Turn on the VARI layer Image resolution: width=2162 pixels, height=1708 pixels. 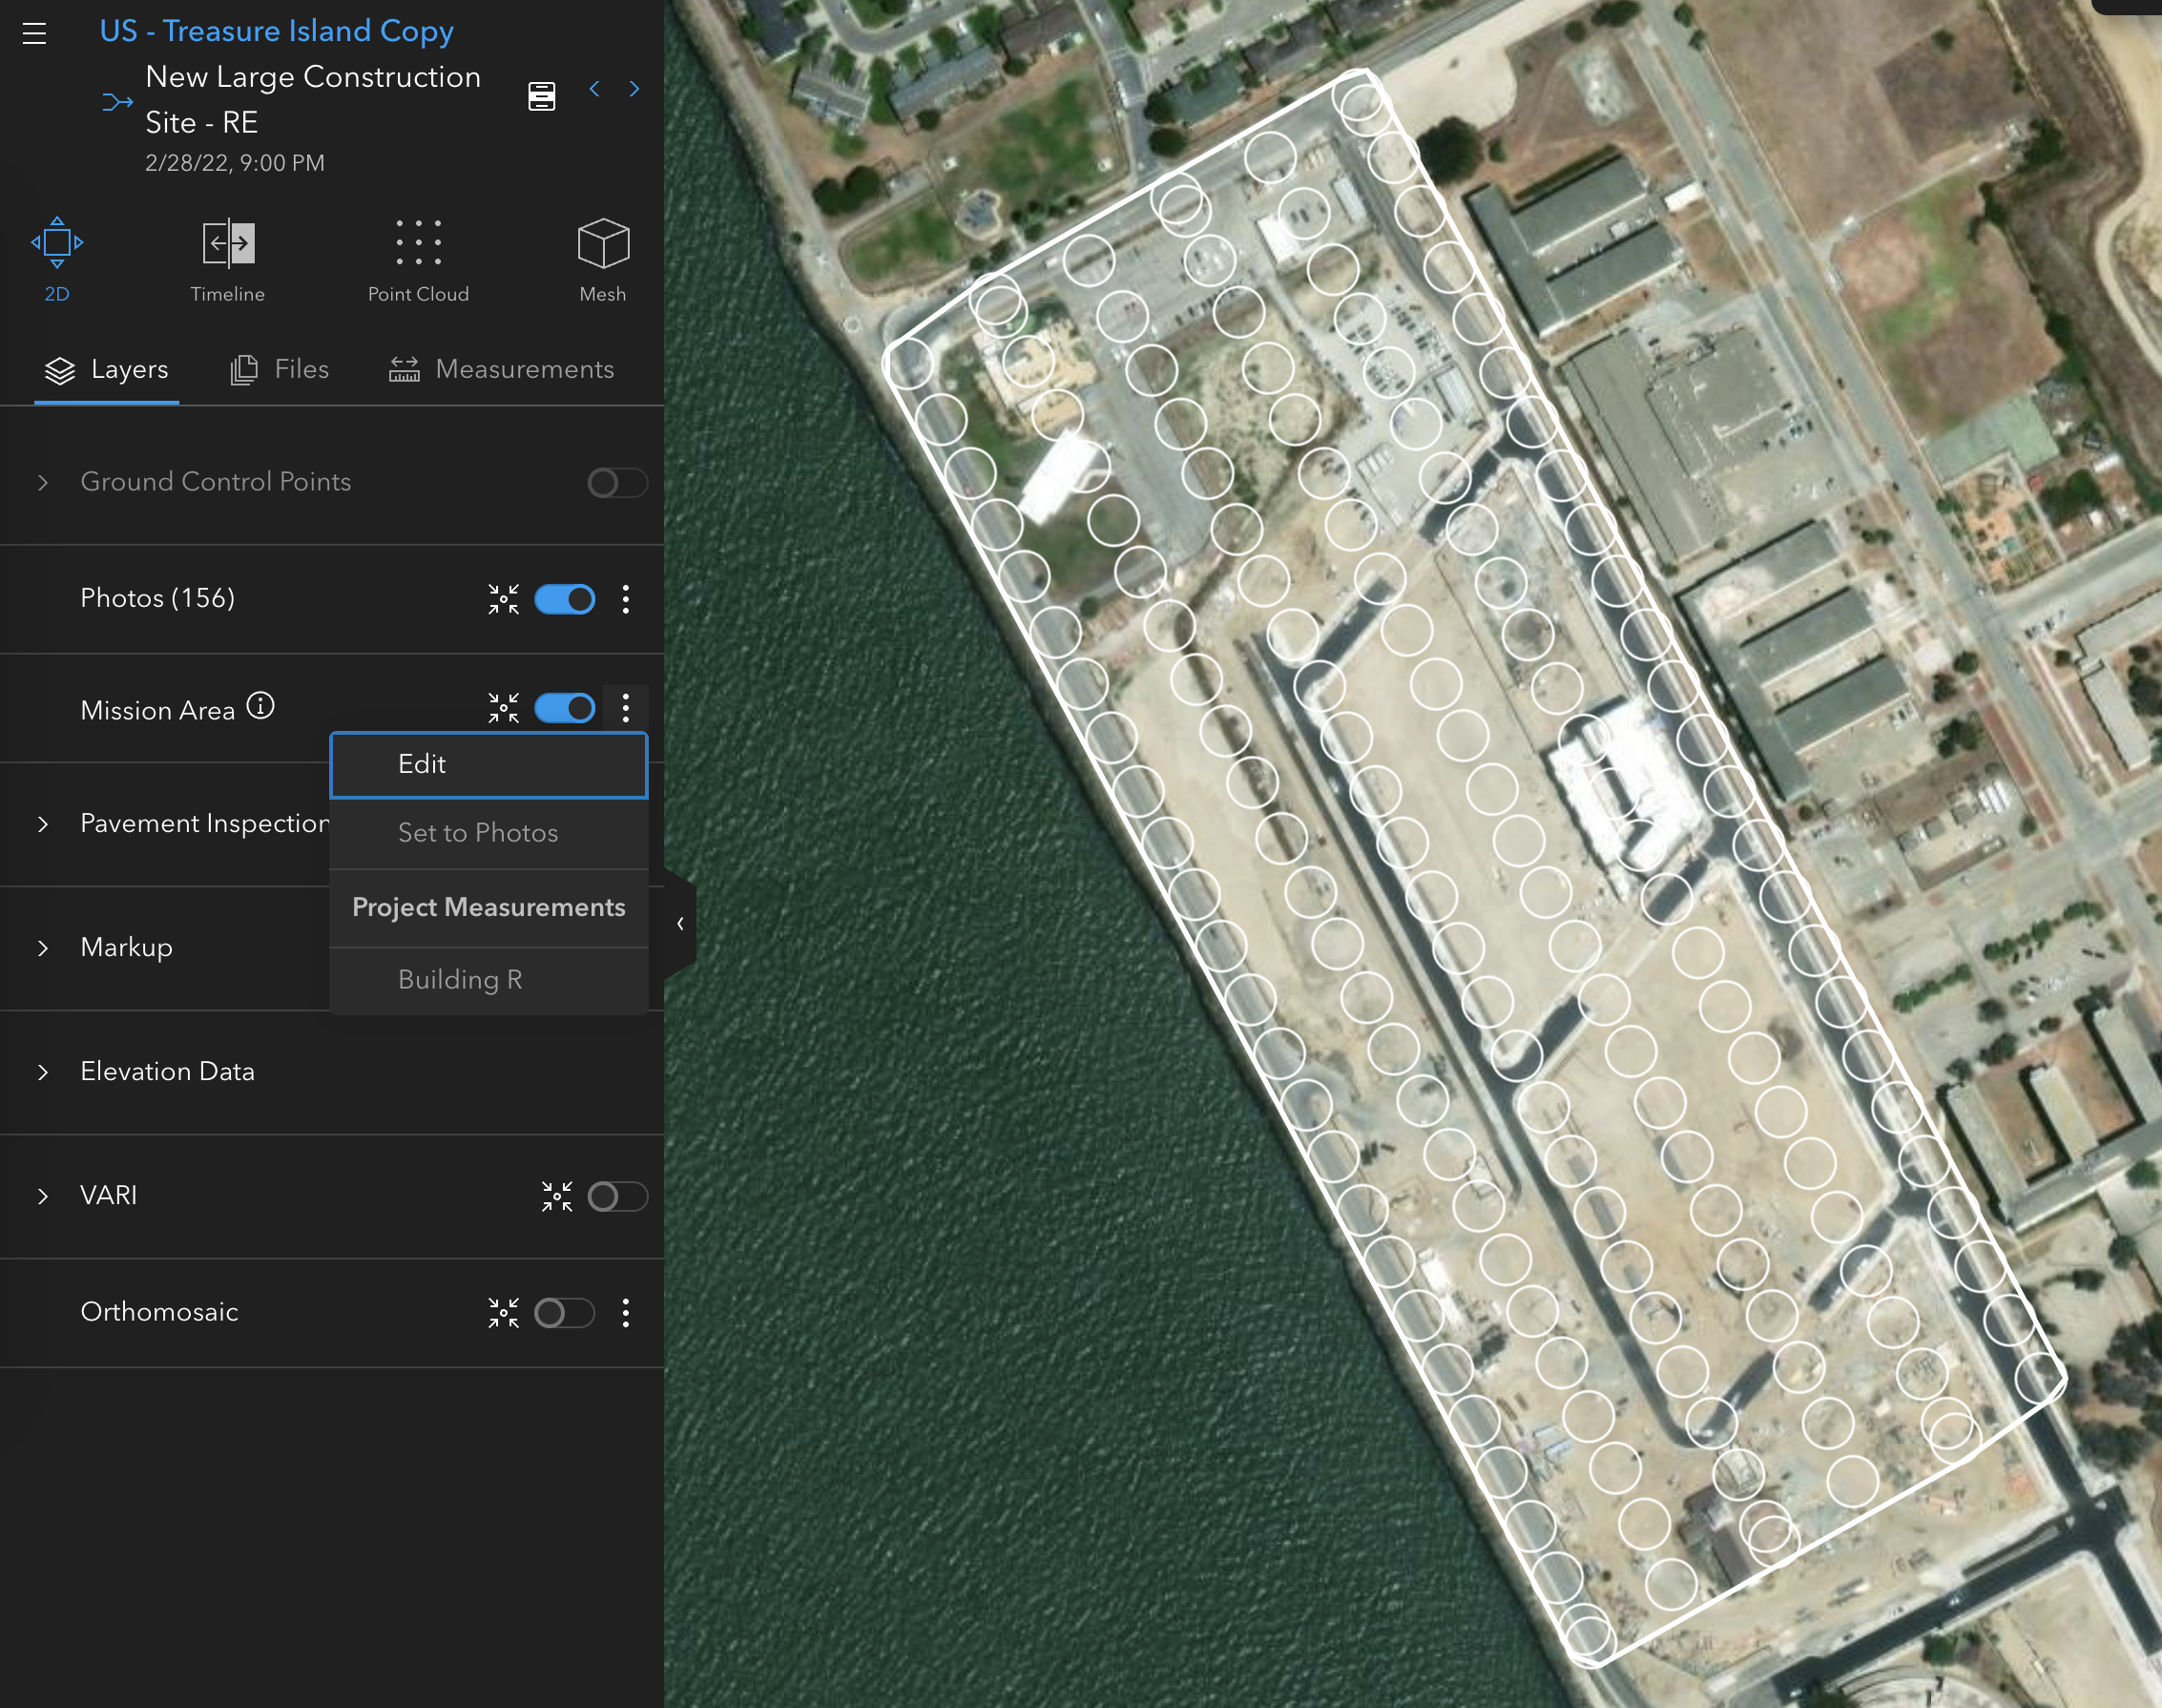coord(618,1196)
